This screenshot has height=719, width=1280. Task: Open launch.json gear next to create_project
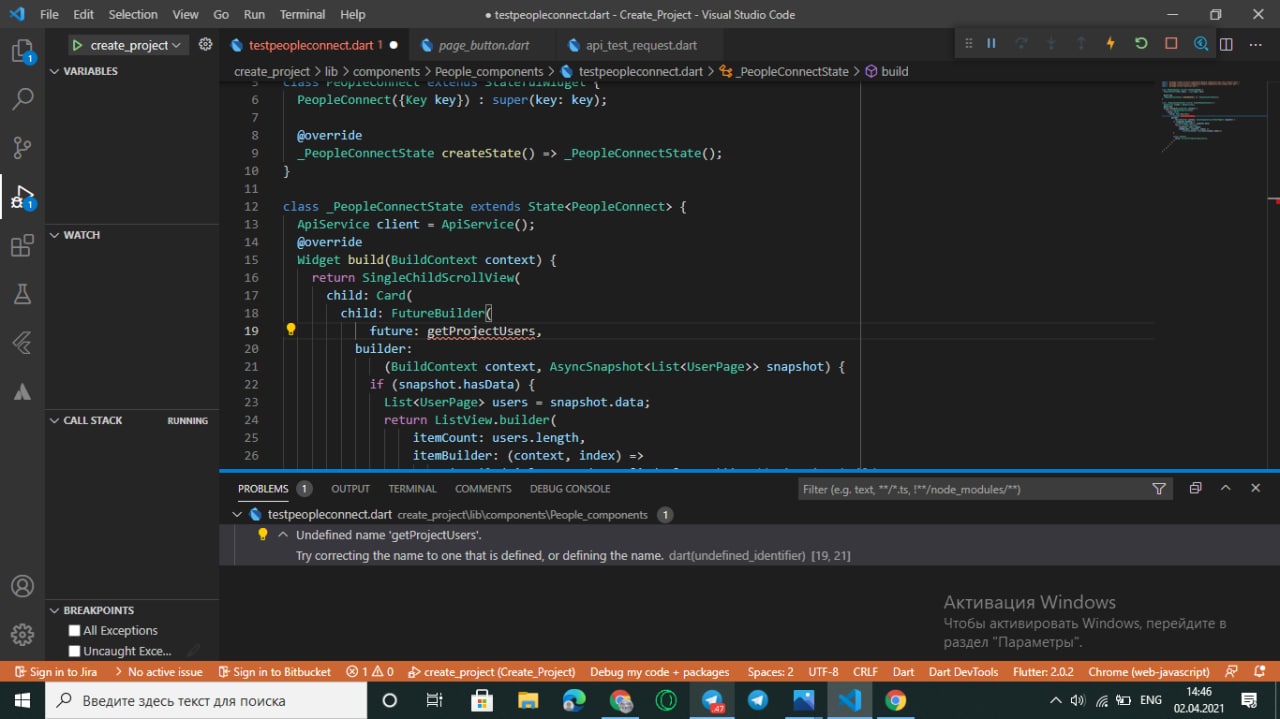click(x=205, y=45)
